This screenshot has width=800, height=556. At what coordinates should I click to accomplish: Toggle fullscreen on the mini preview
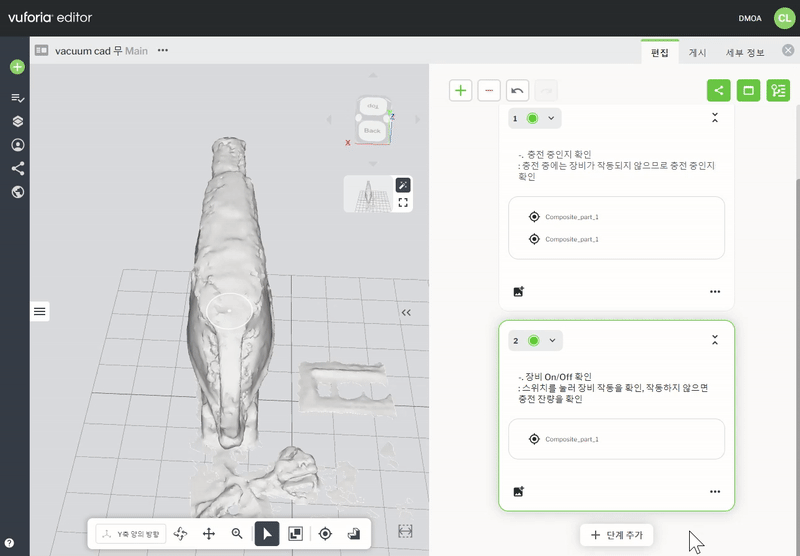pyautogui.click(x=403, y=202)
